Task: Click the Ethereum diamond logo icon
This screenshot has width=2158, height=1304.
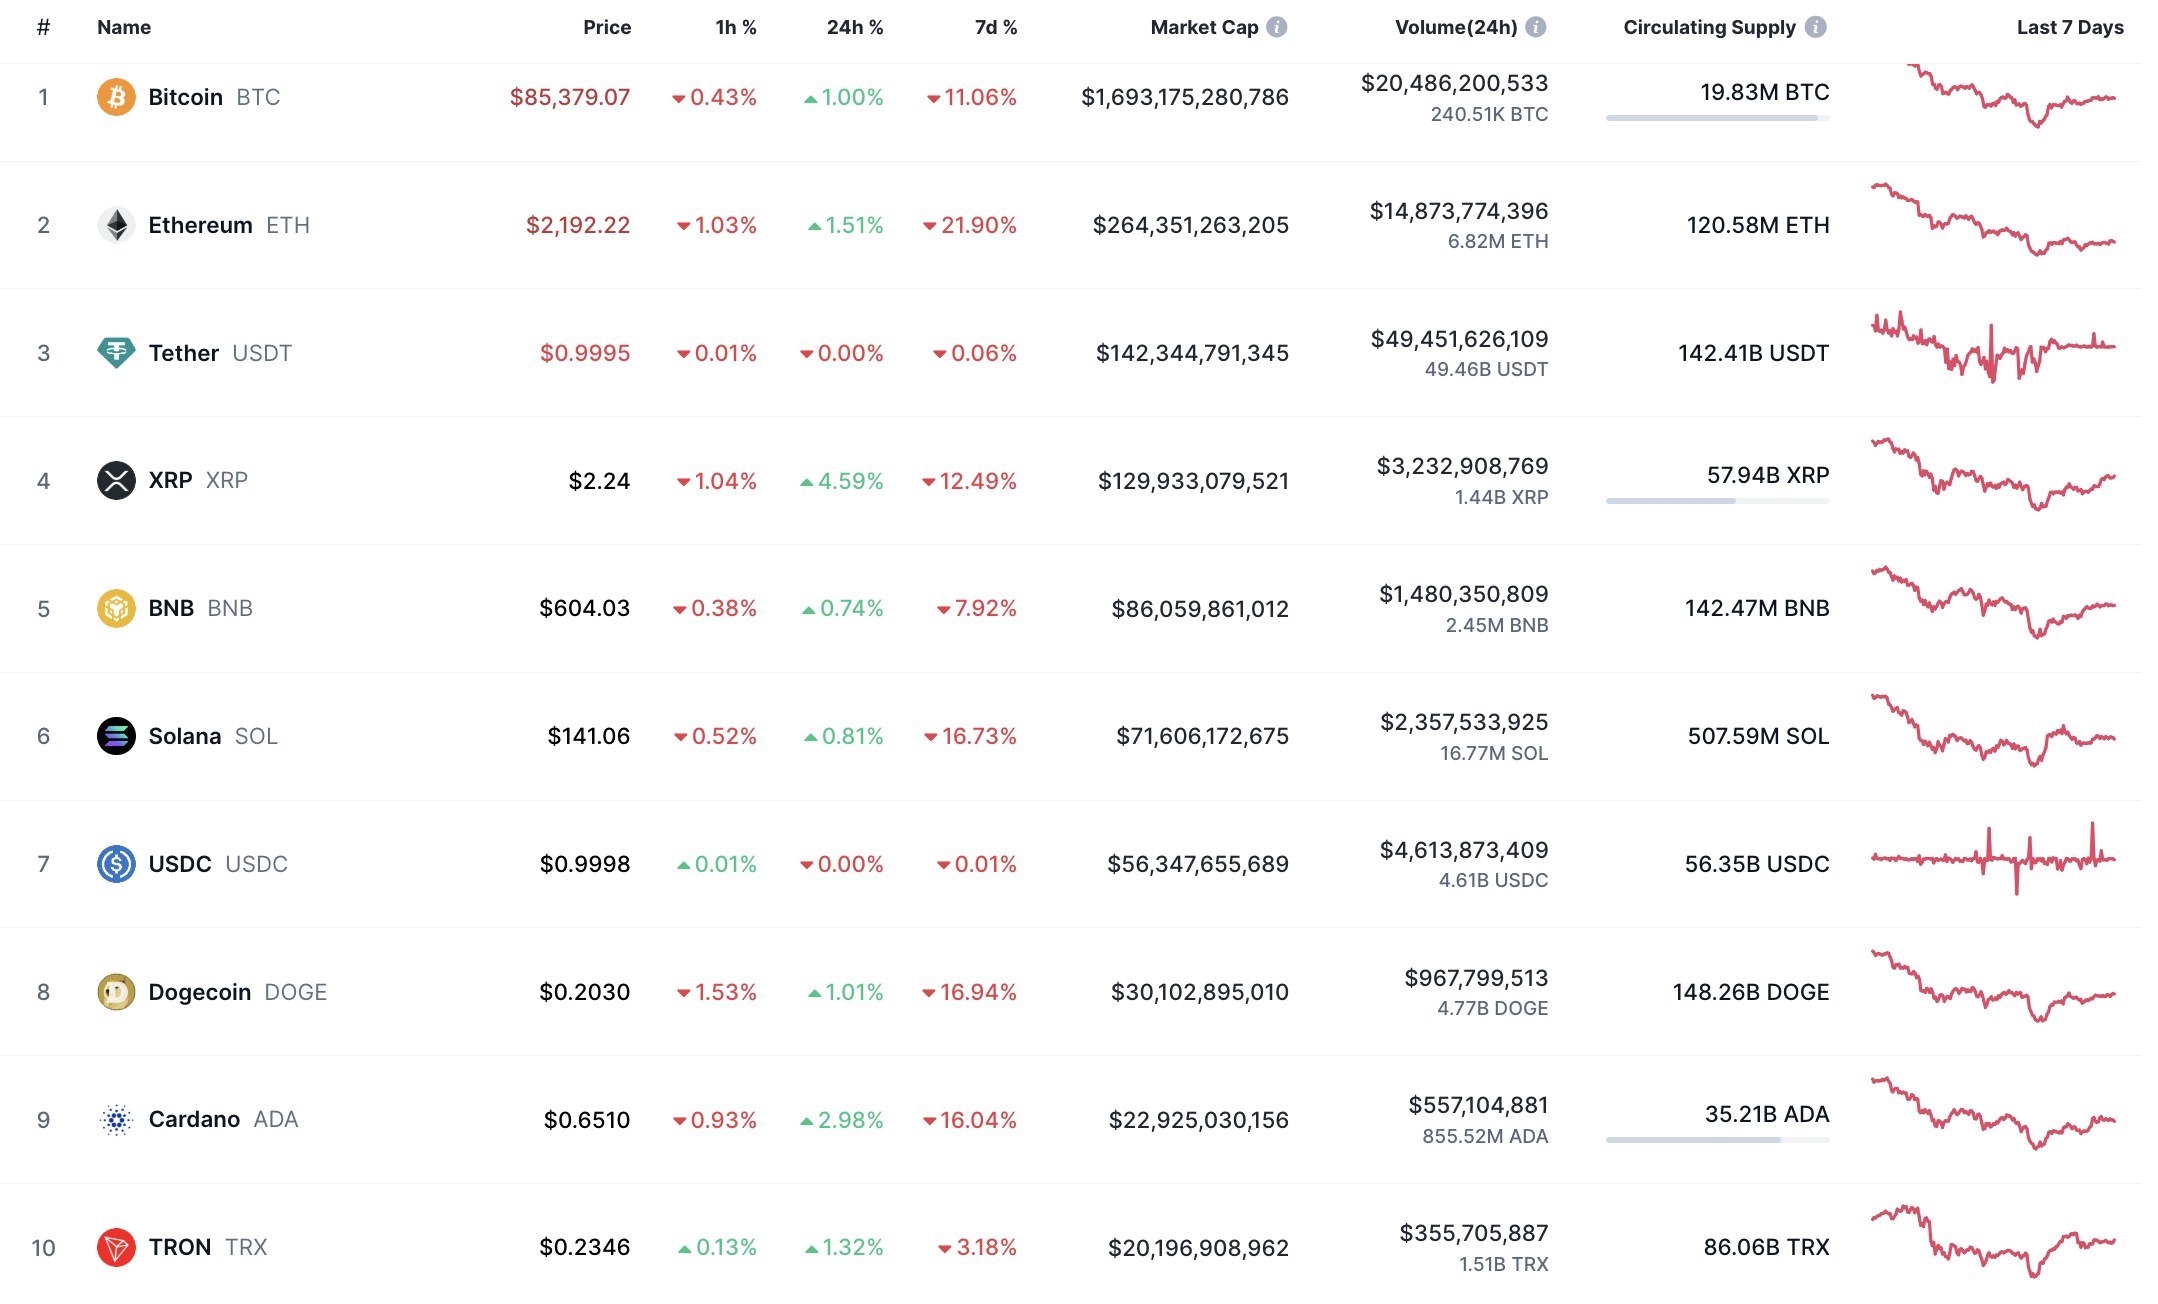Action: (x=116, y=225)
